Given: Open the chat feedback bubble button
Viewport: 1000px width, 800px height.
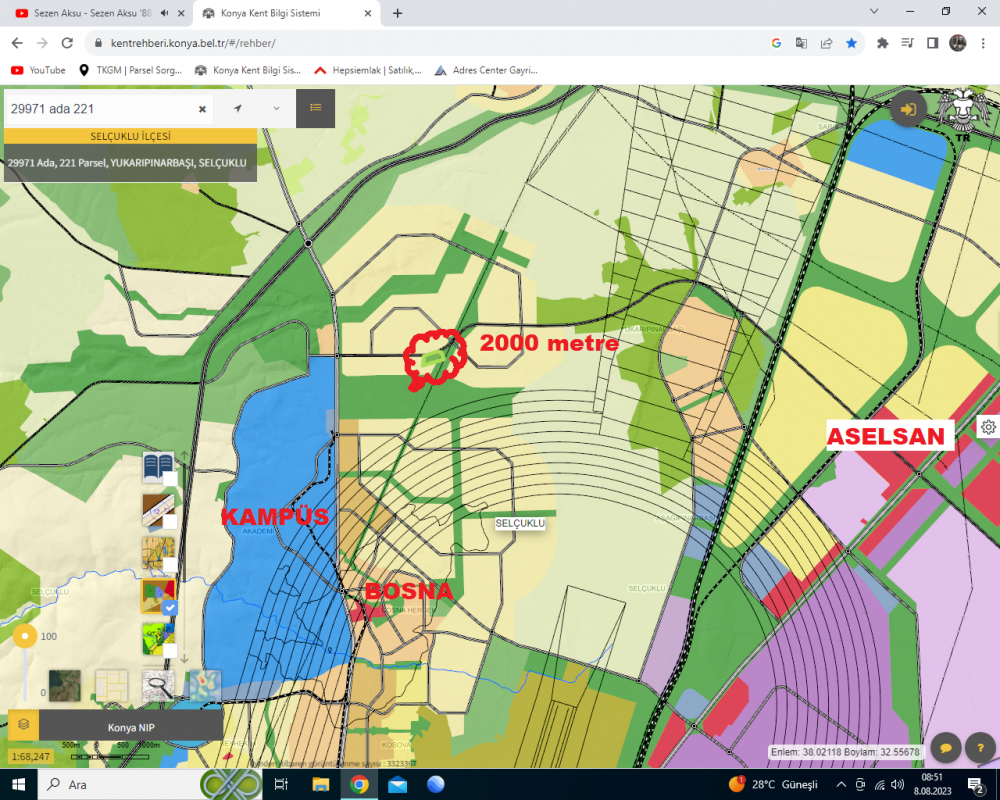Looking at the screenshot, I should pos(946,748).
